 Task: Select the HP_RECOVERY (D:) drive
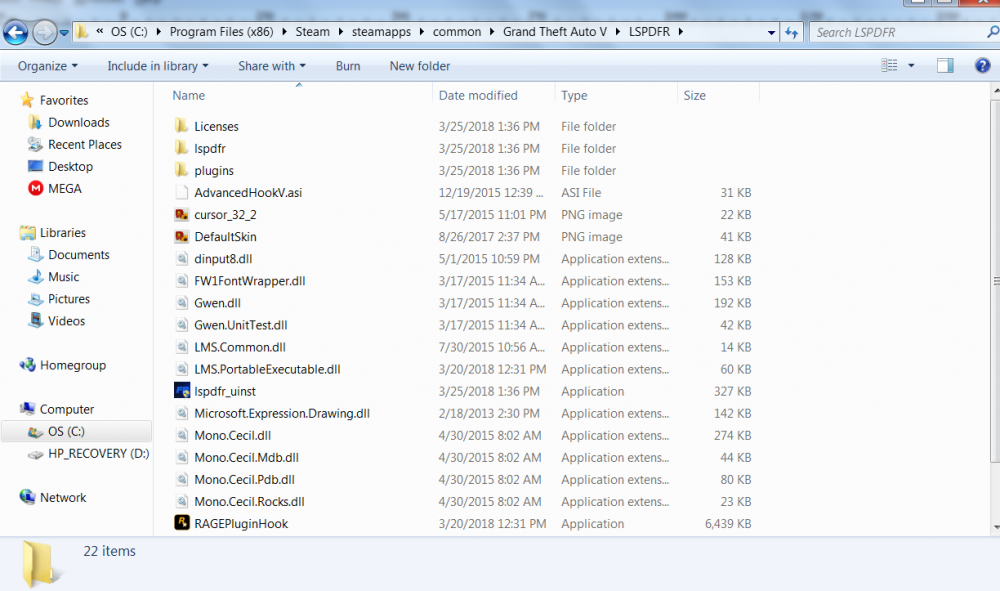[x=98, y=454]
